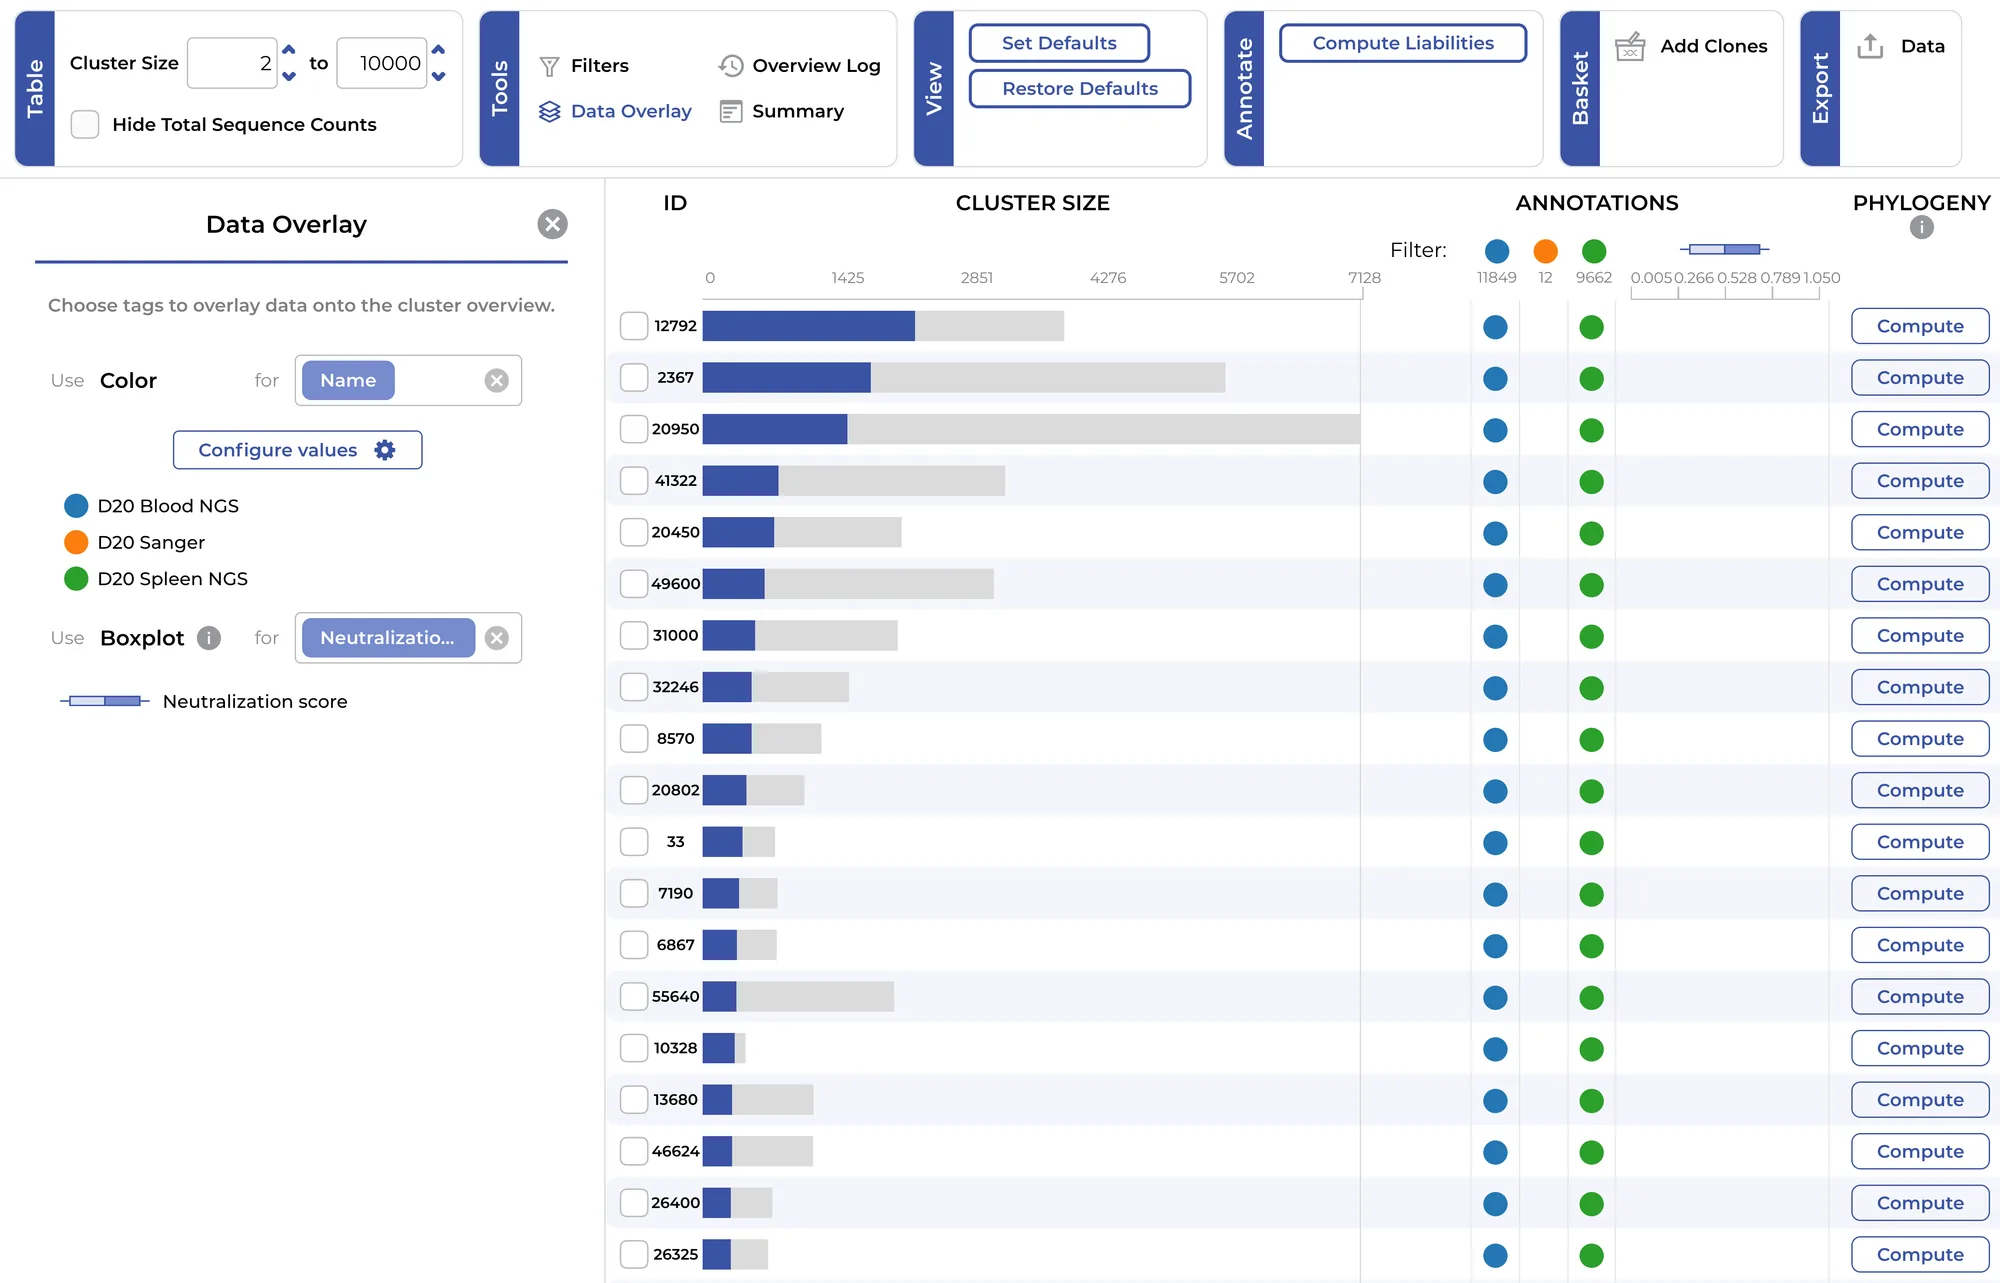Filter by blue D20 Blood NGS dot

pos(1497,251)
